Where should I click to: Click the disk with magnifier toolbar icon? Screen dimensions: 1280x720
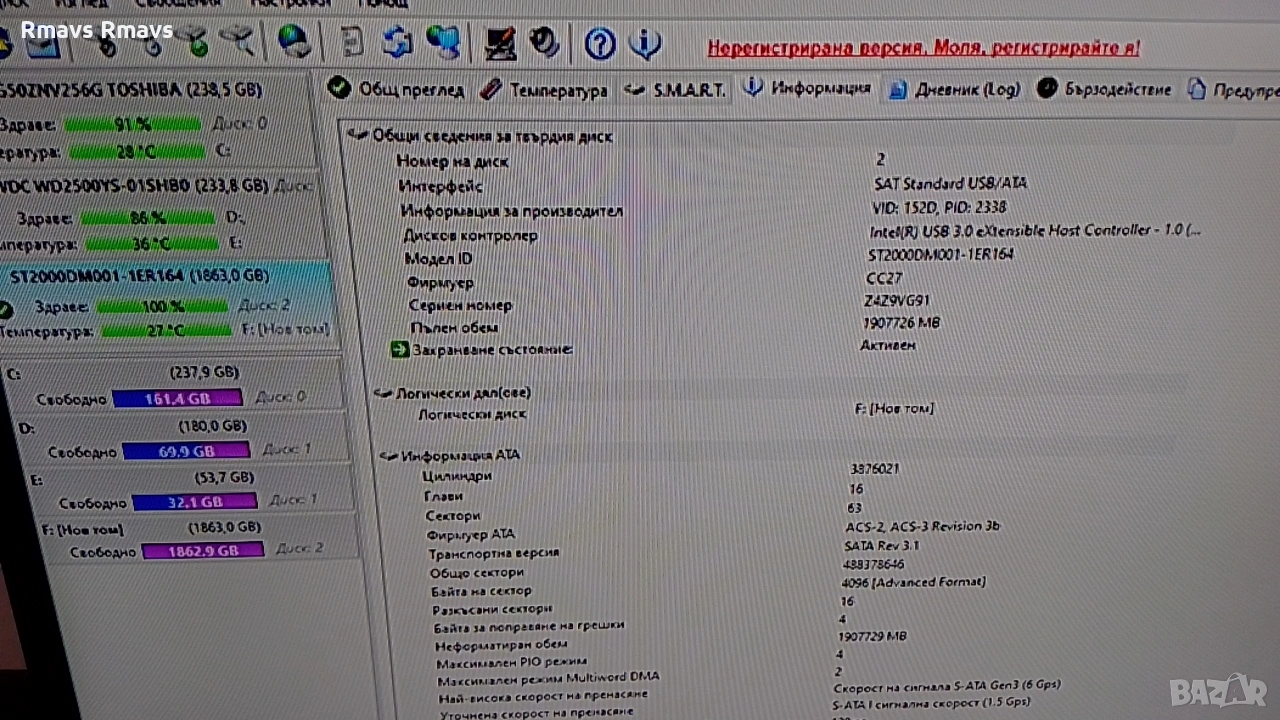point(237,42)
